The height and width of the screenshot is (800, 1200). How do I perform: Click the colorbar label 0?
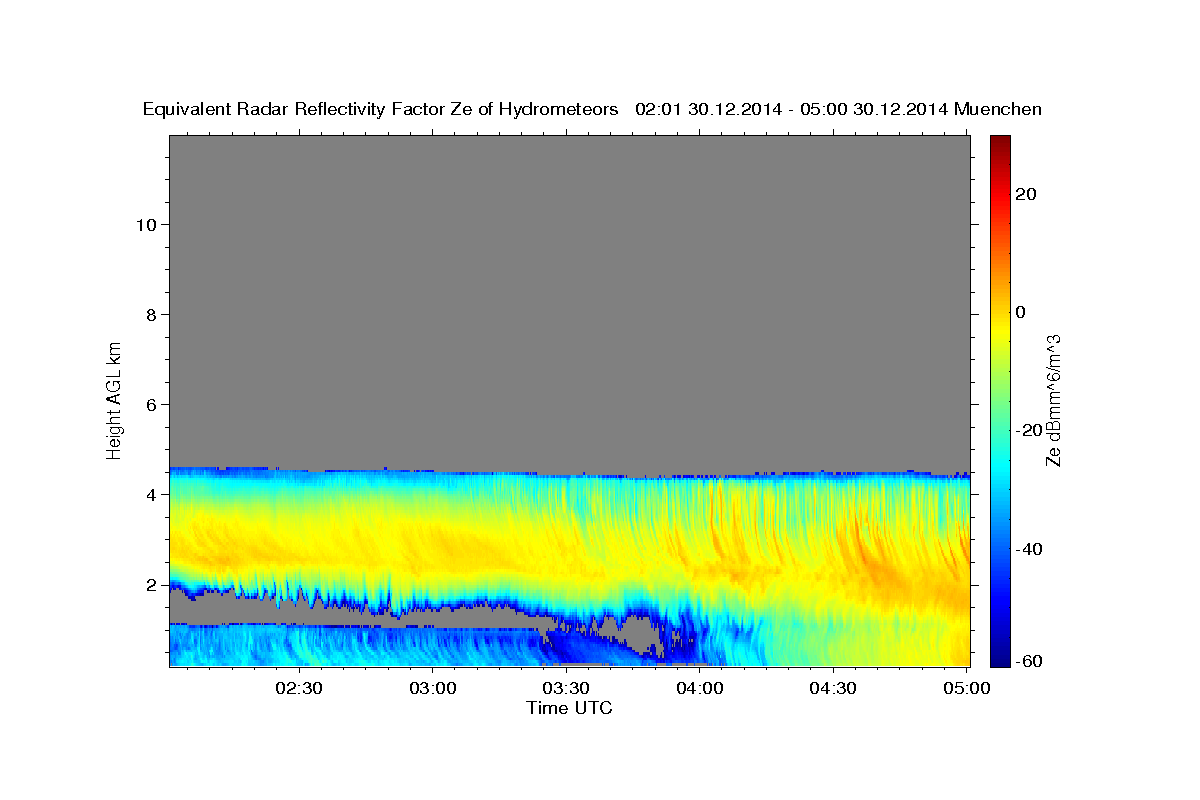click(x=1020, y=312)
